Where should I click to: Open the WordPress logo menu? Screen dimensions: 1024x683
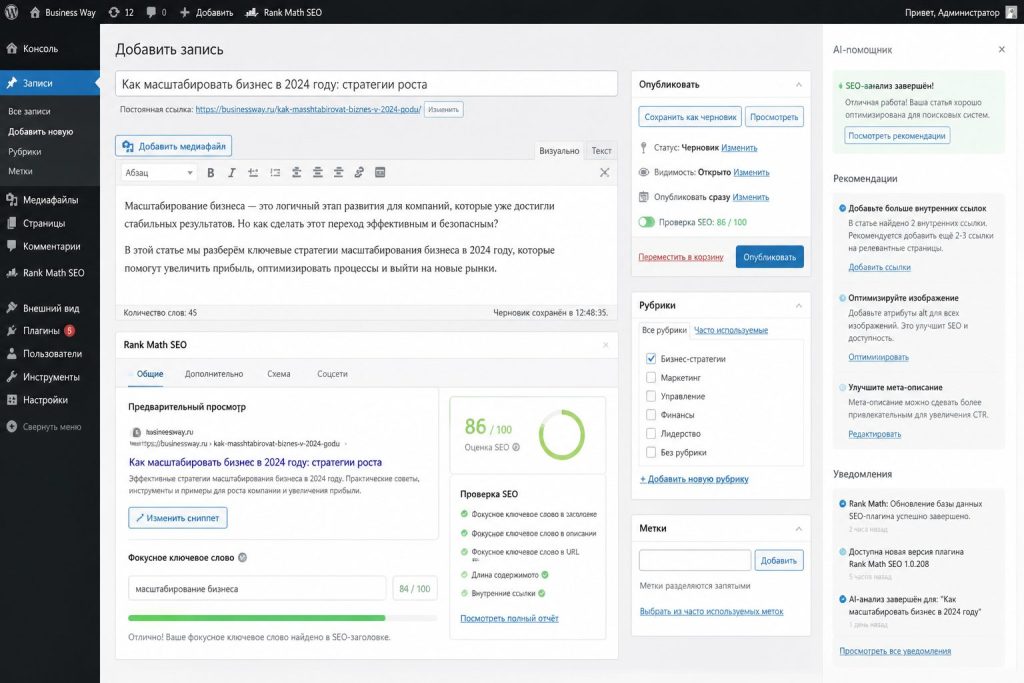click(11, 12)
